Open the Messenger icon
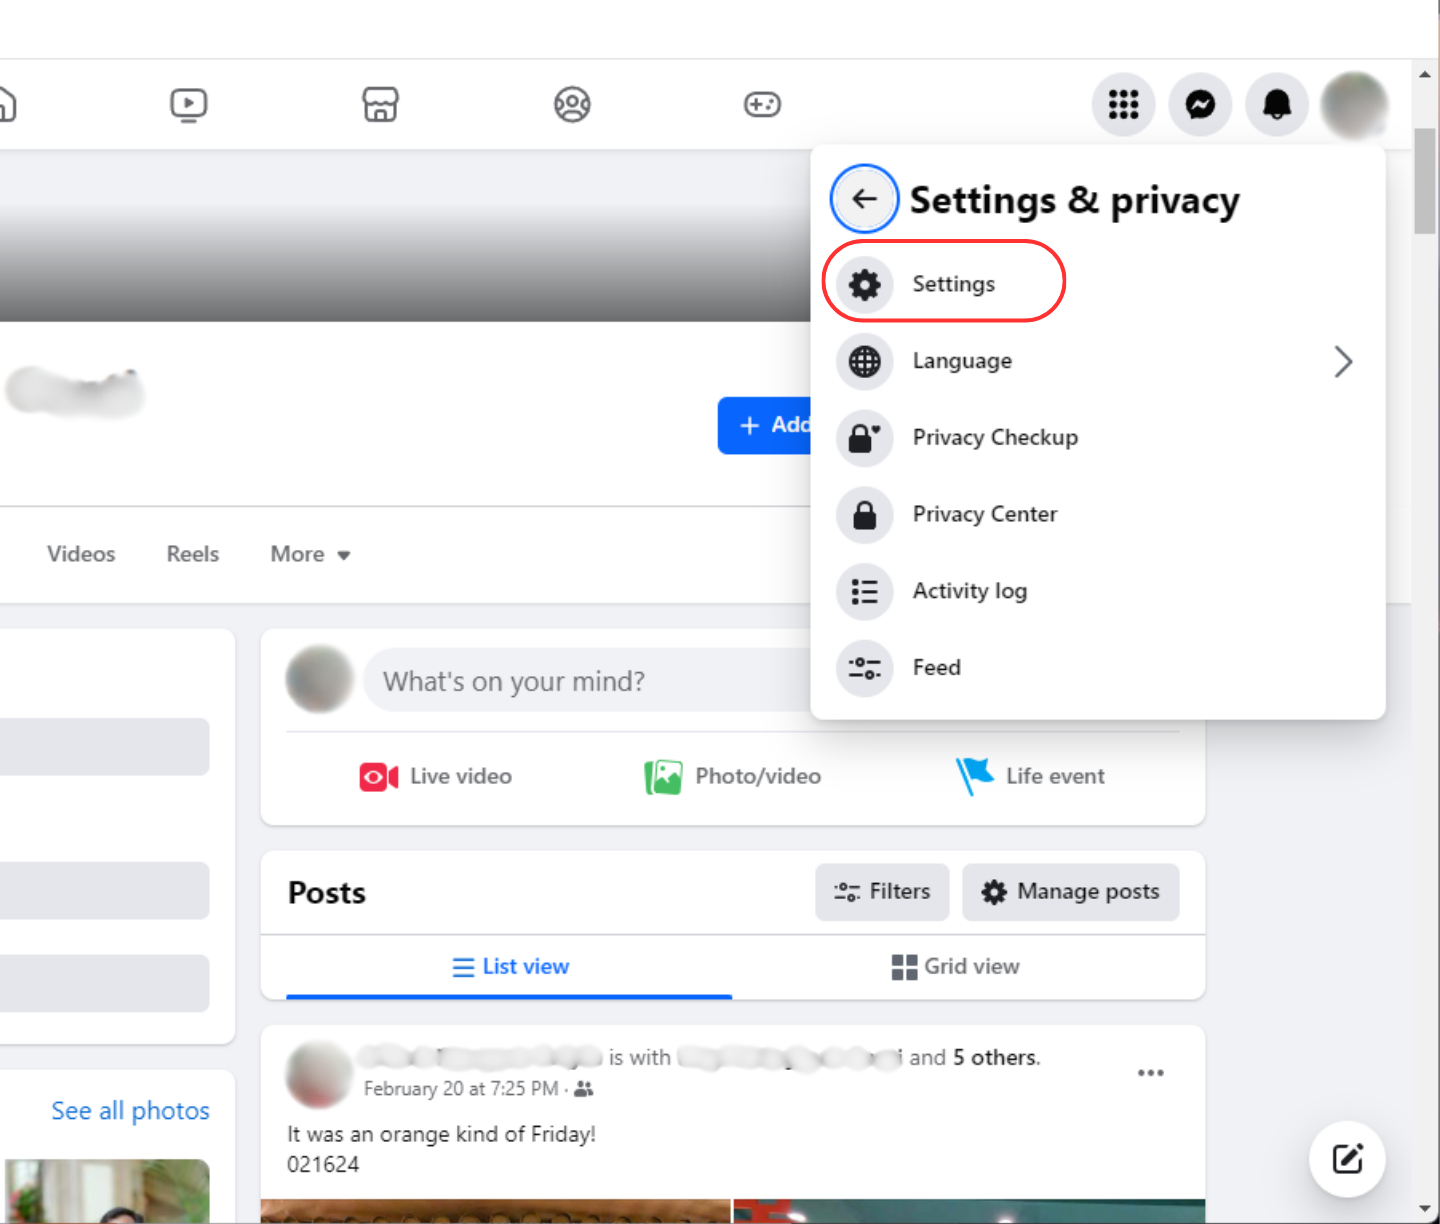 click(x=1200, y=104)
